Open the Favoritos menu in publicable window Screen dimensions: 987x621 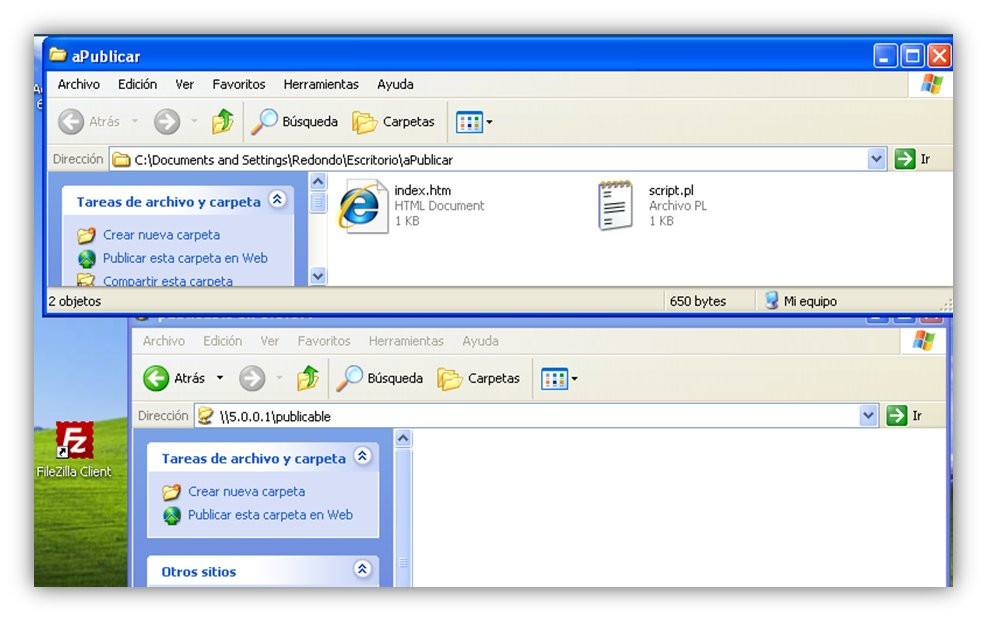click(324, 341)
